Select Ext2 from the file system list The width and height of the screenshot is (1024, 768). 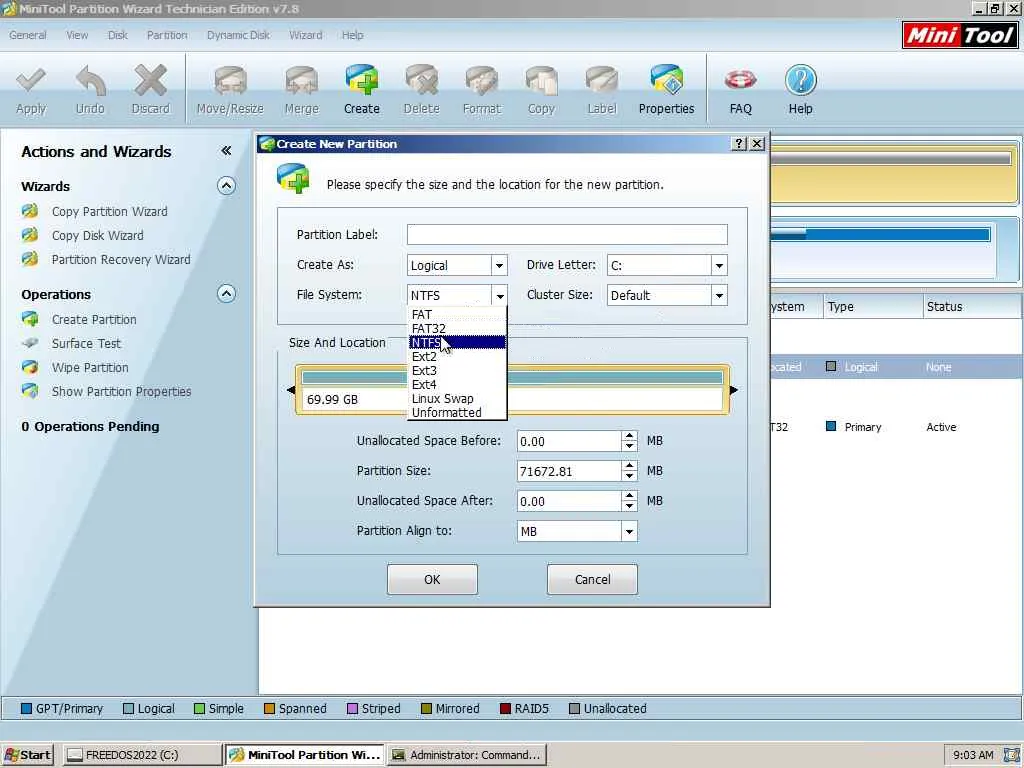(457, 357)
